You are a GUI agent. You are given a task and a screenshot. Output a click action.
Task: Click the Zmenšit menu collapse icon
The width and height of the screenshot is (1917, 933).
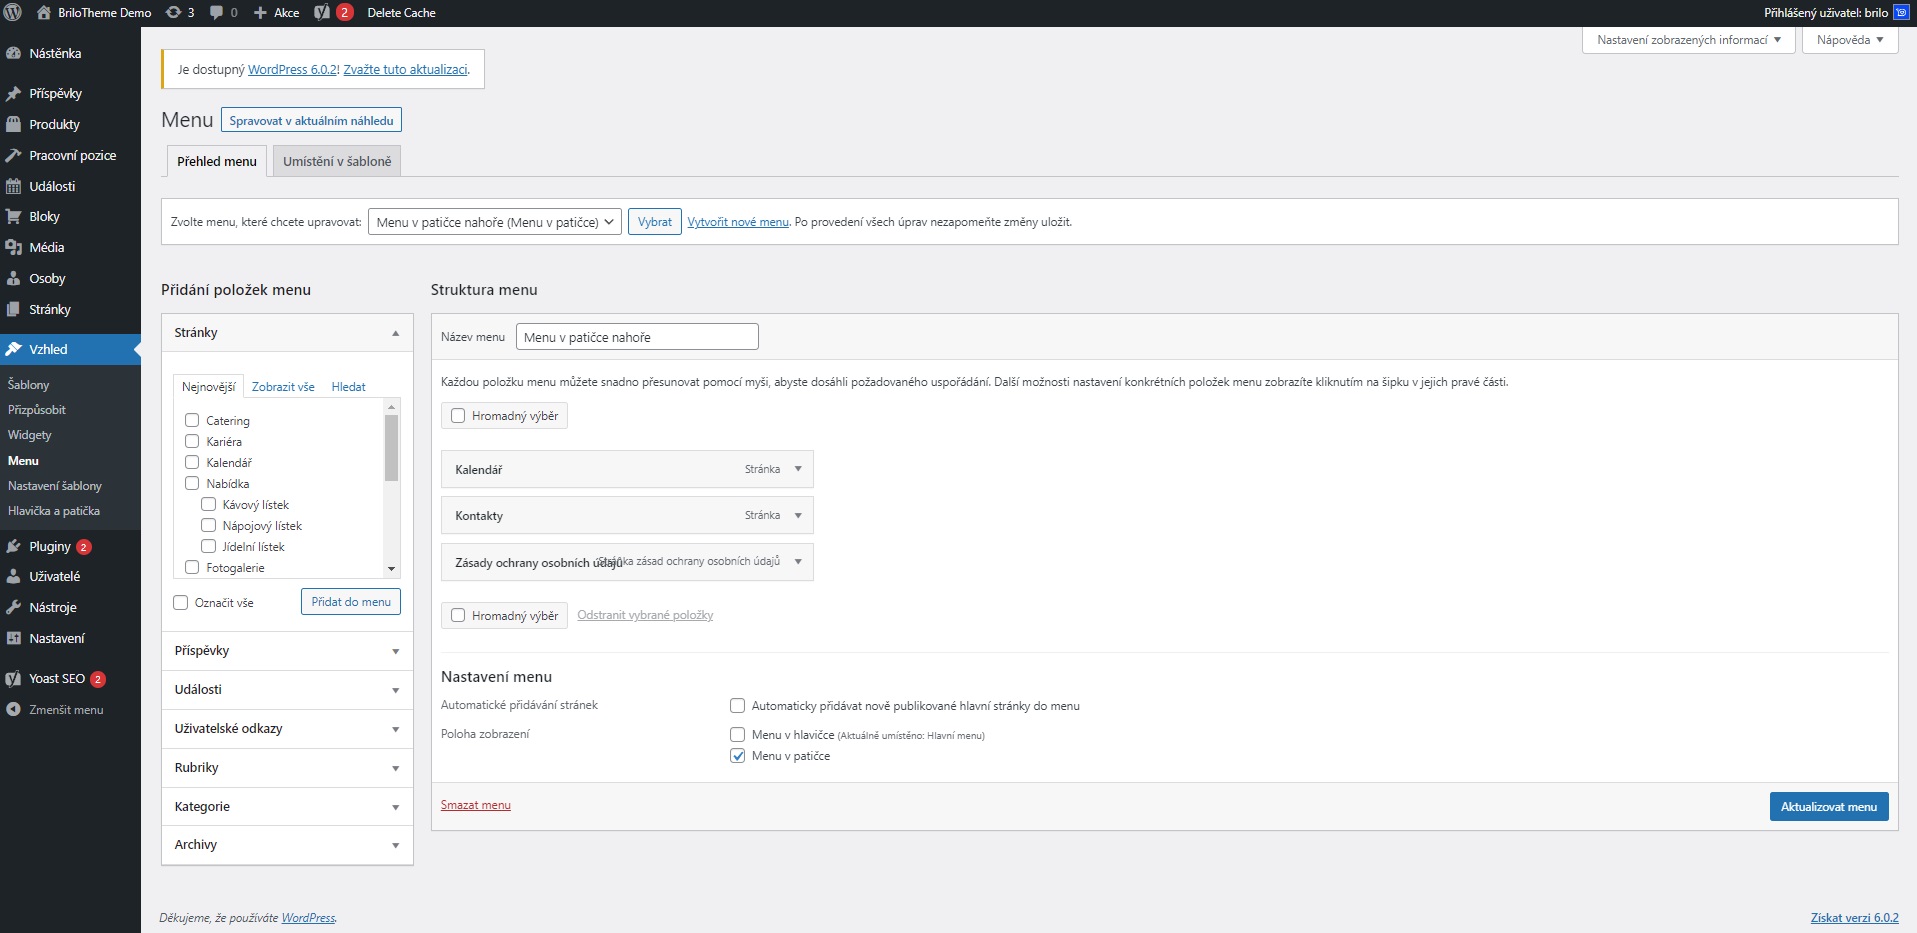13,710
